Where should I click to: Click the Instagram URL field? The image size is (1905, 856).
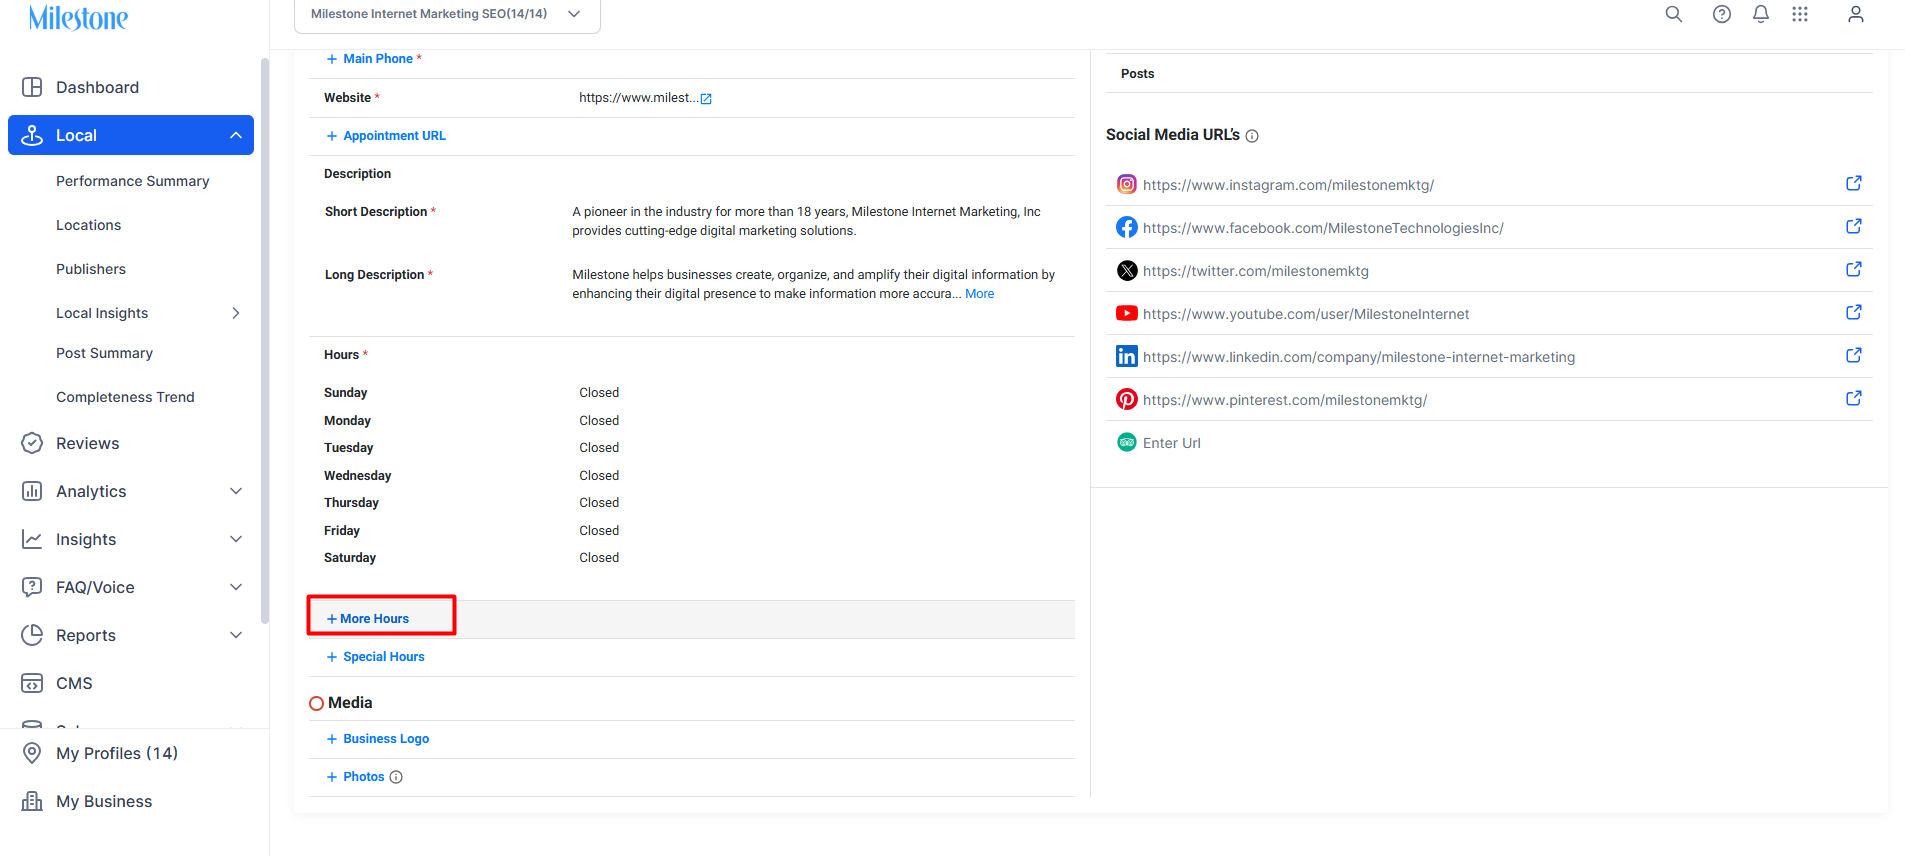[x=1289, y=185]
